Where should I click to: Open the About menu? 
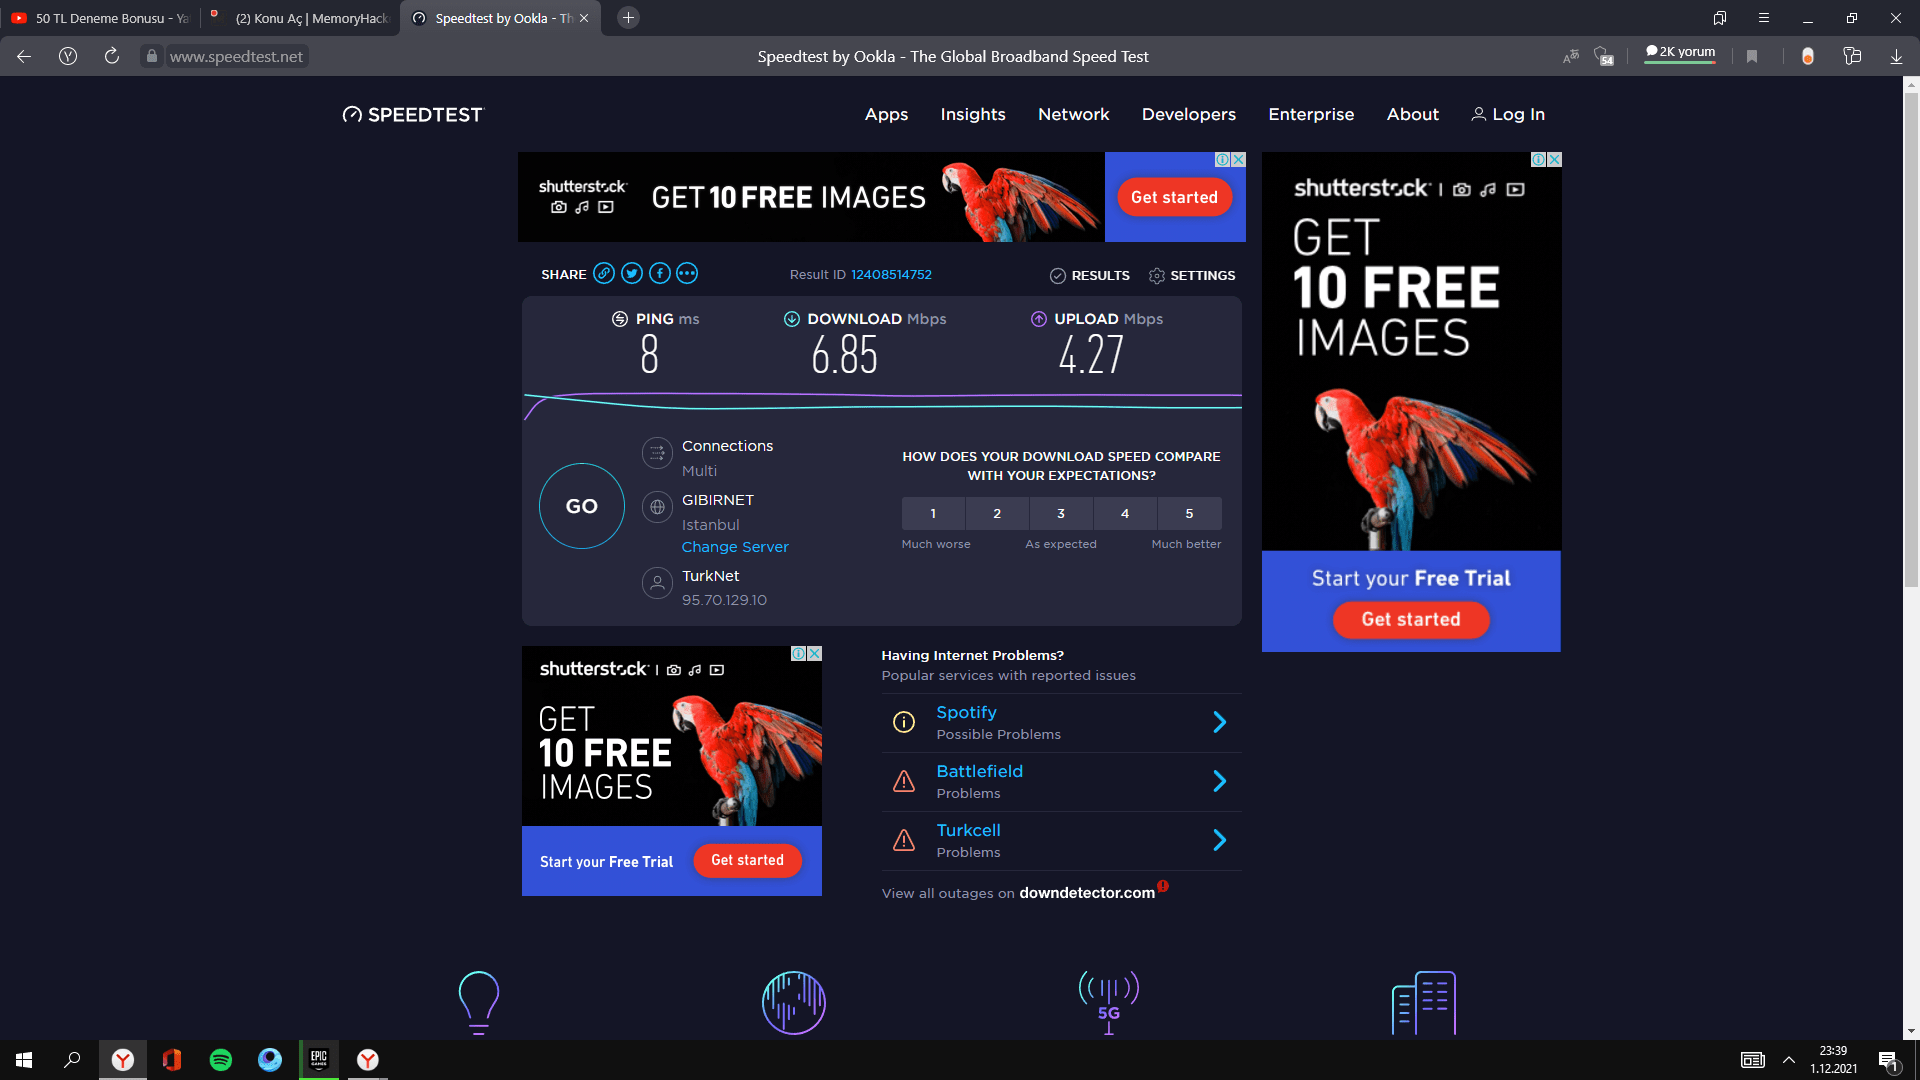pos(1413,115)
